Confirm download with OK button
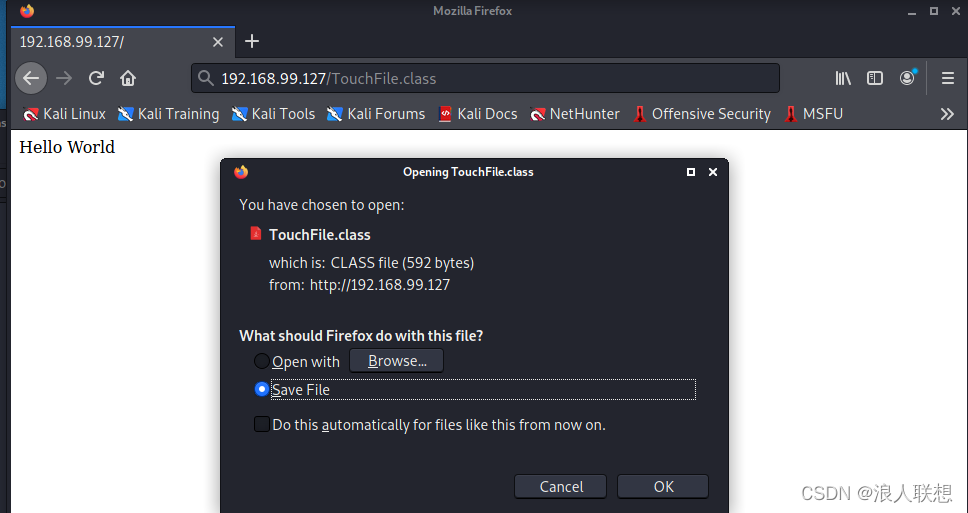The height and width of the screenshot is (513, 968). click(663, 486)
